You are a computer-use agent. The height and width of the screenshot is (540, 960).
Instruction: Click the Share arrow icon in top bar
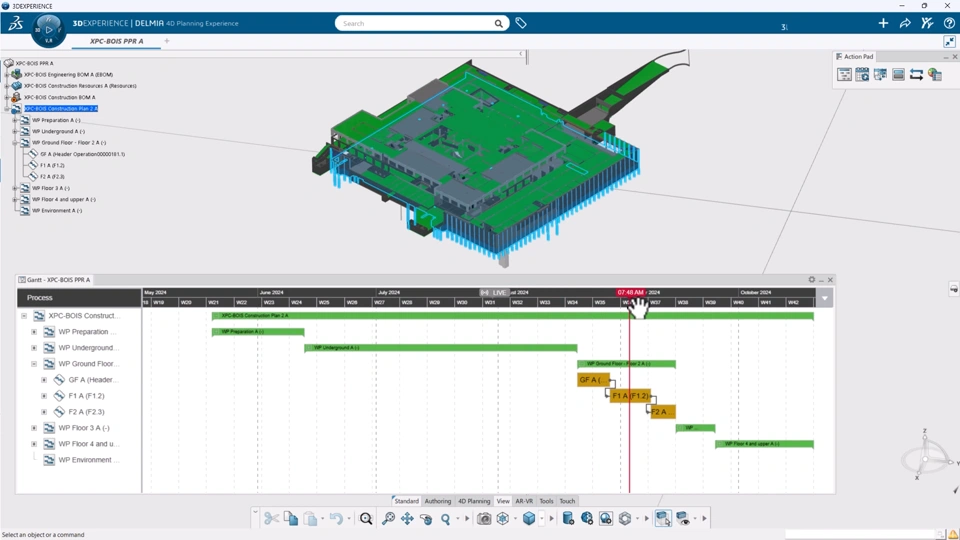pos(905,23)
